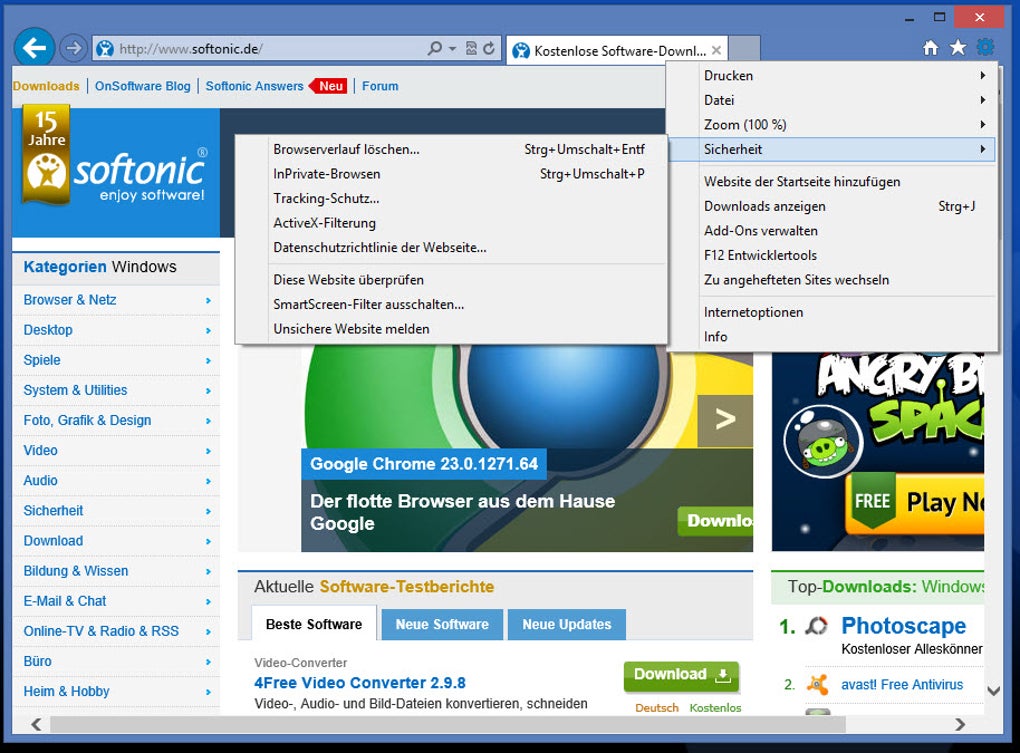1020x753 pixels.
Task: Open Datenschutzrichtlinie der Webseite...
Action: (x=451, y=248)
